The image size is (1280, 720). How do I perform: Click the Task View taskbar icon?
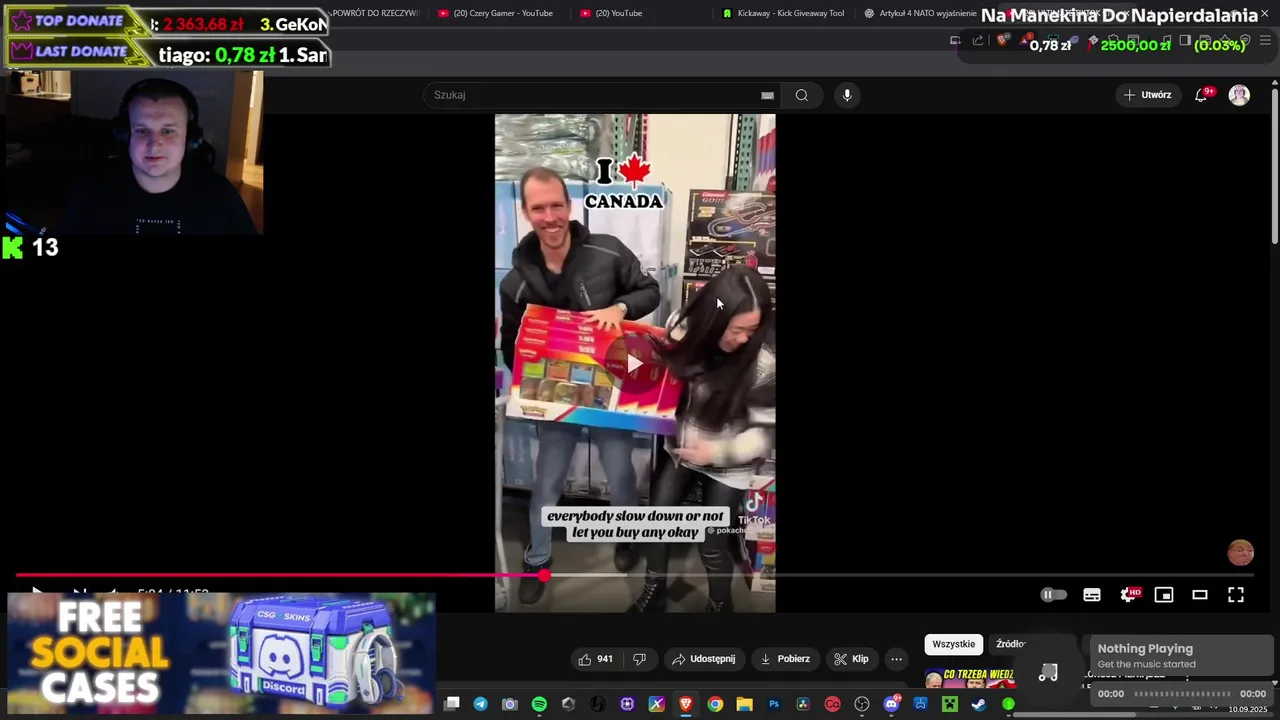pyautogui.click(x=452, y=704)
